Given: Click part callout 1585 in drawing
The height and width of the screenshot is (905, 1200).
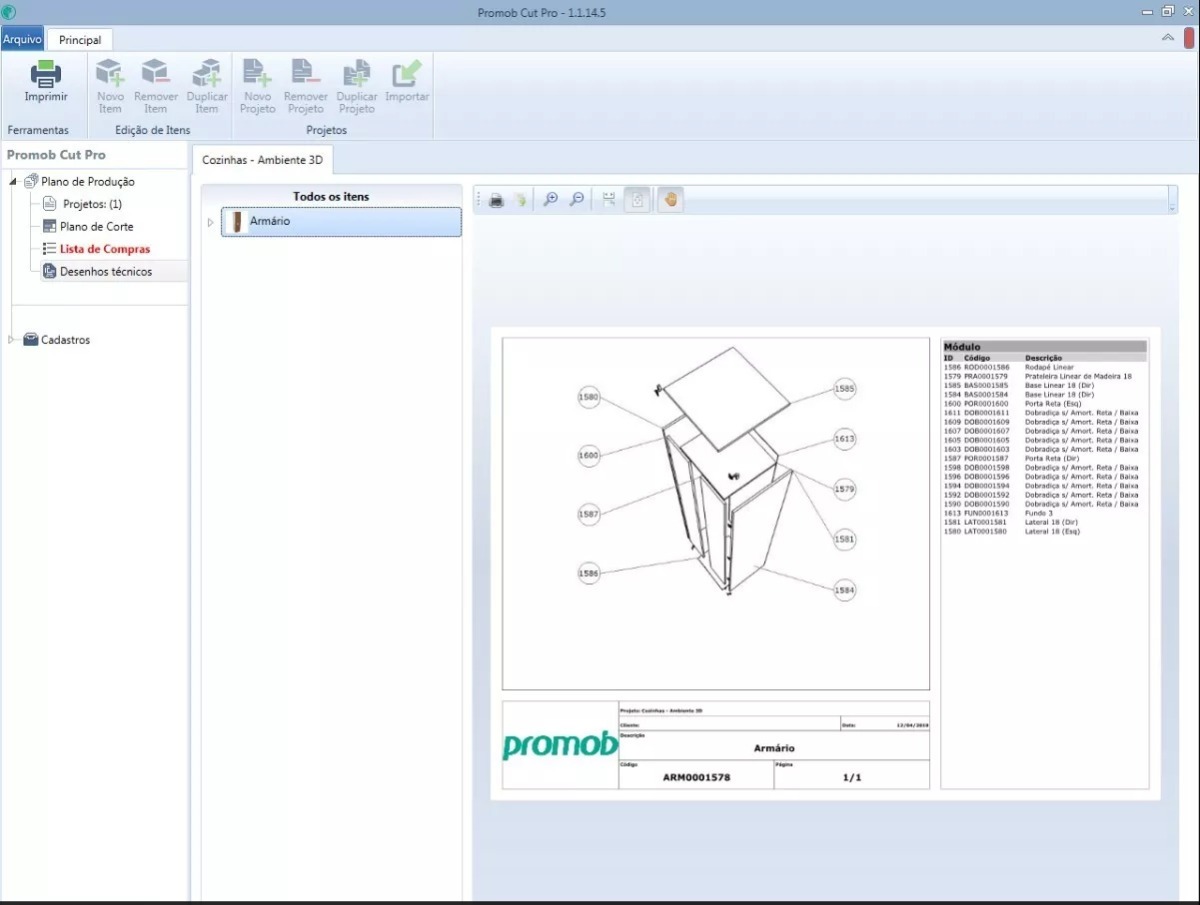Looking at the screenshot, I should click(x=845, y=388).
